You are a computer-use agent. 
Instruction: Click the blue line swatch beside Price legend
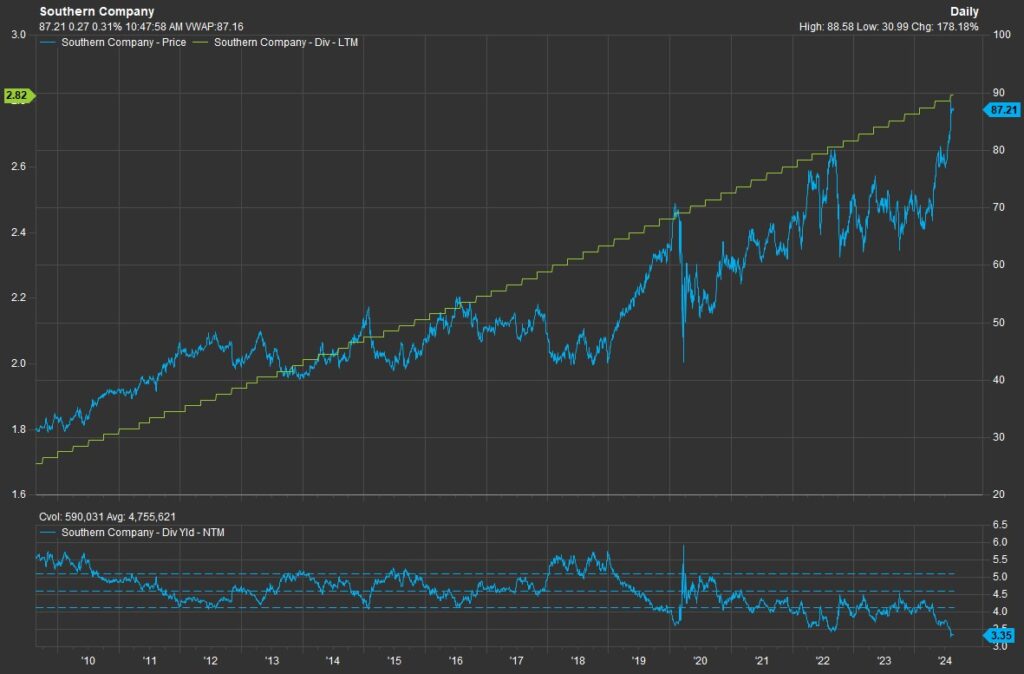(x=48, y=42)
